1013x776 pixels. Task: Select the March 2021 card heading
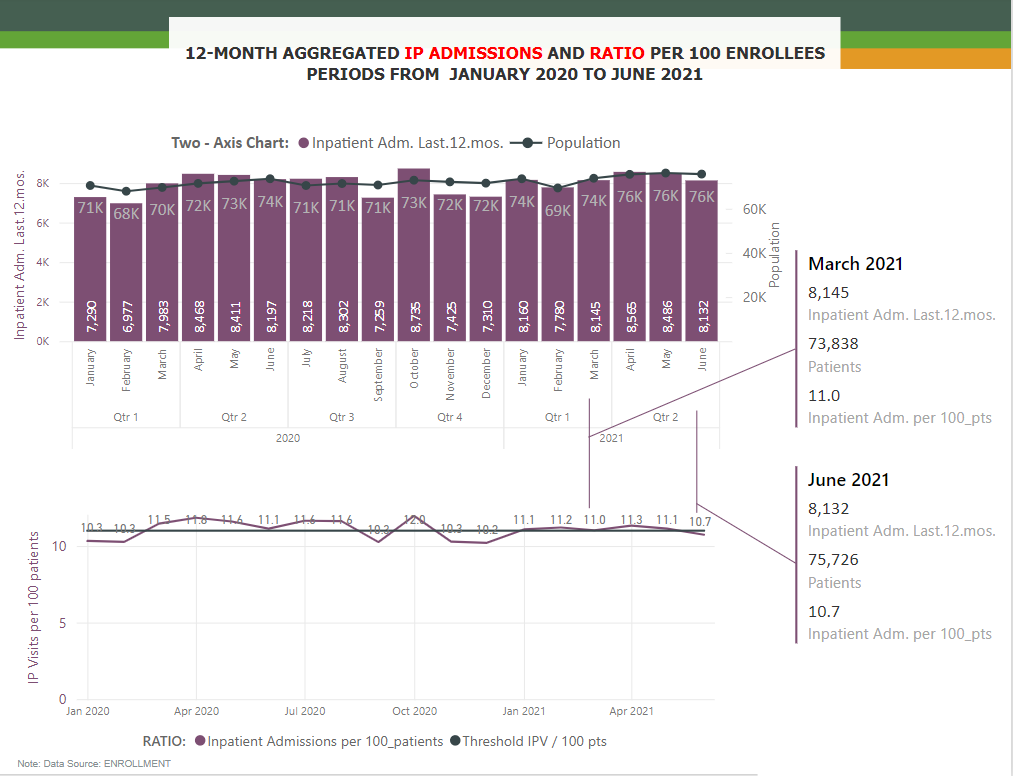(x=855, y=264)
